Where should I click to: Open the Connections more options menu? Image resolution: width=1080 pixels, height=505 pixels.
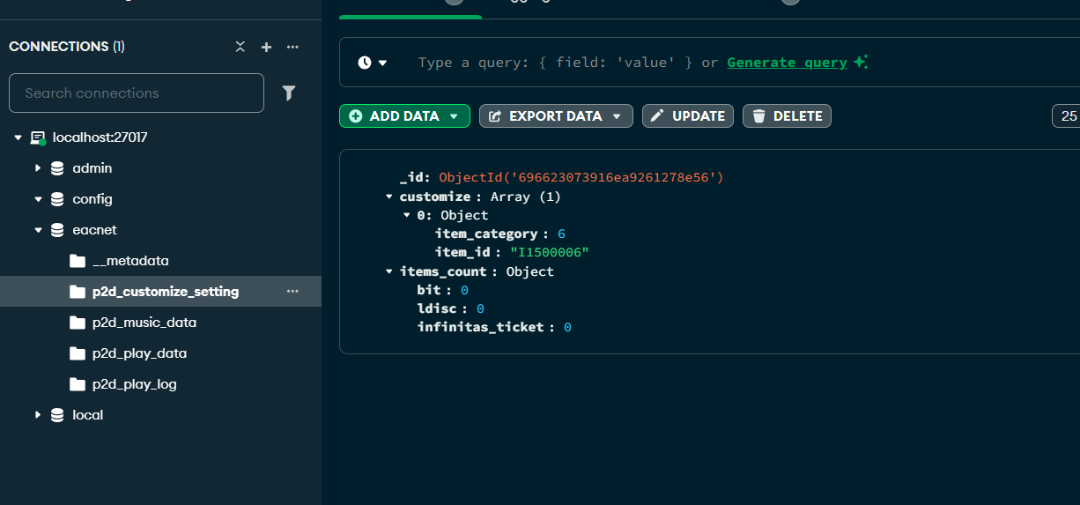click(293, 47)
